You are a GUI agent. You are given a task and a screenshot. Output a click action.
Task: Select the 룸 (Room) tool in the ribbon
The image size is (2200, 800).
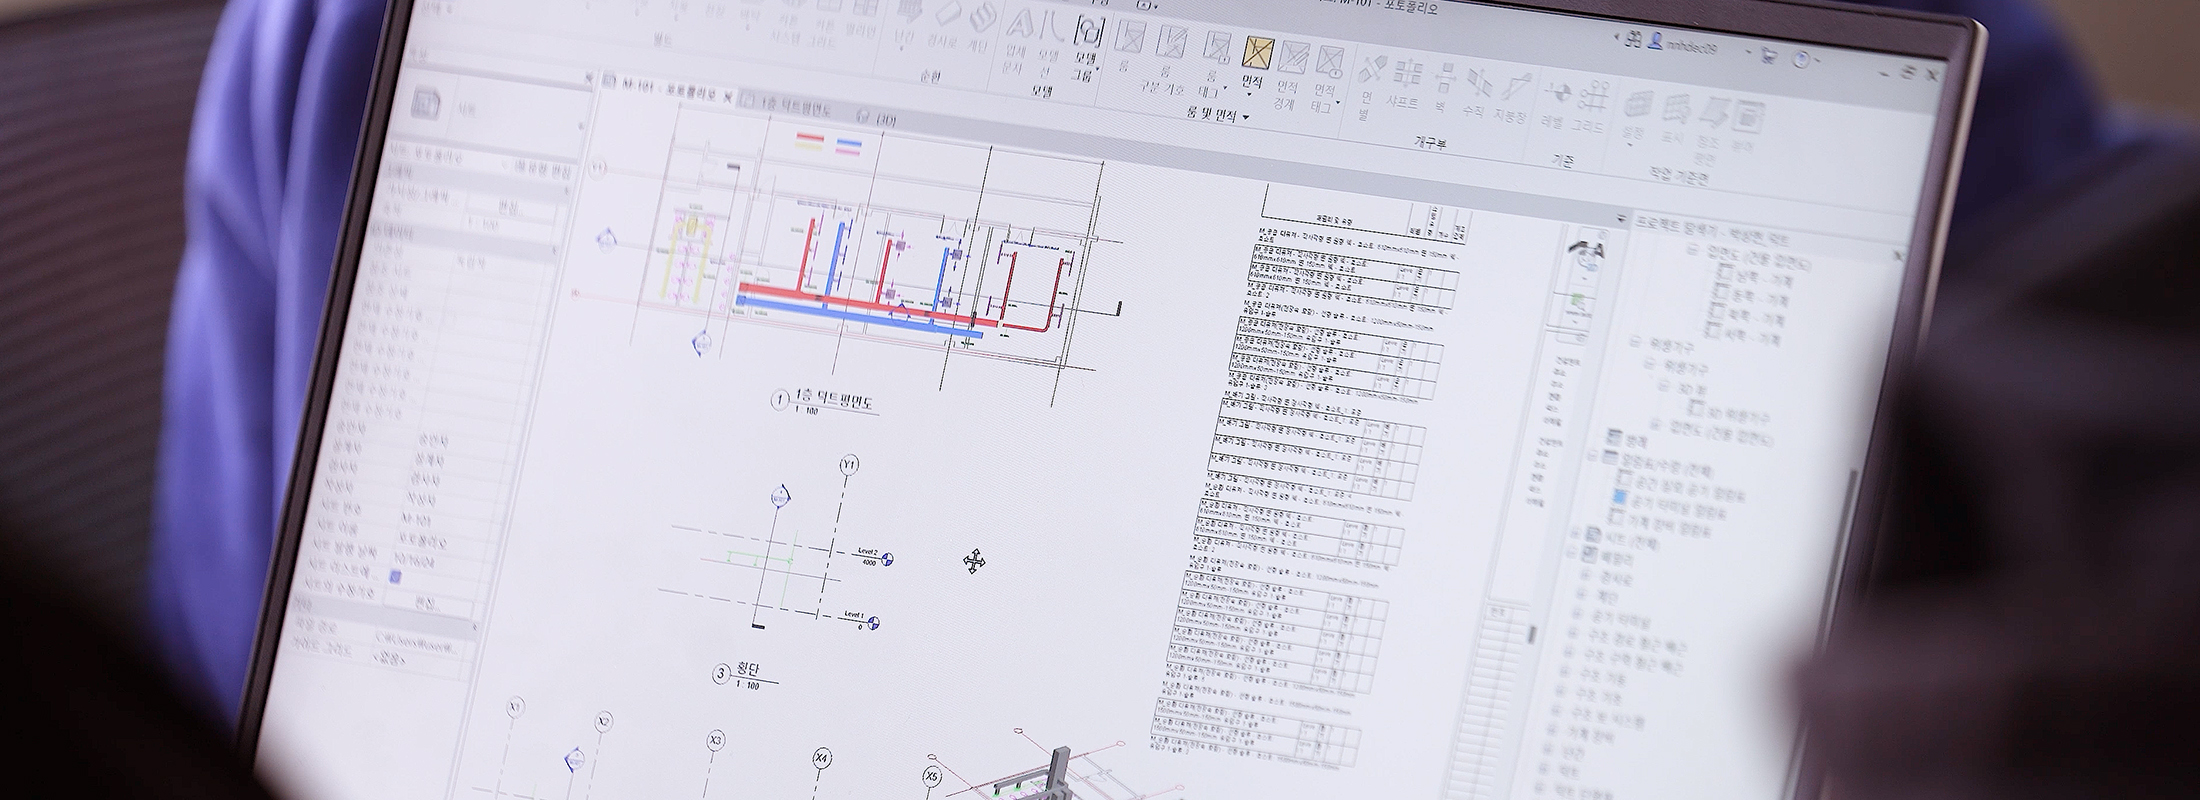click(x=1130, y=46)
